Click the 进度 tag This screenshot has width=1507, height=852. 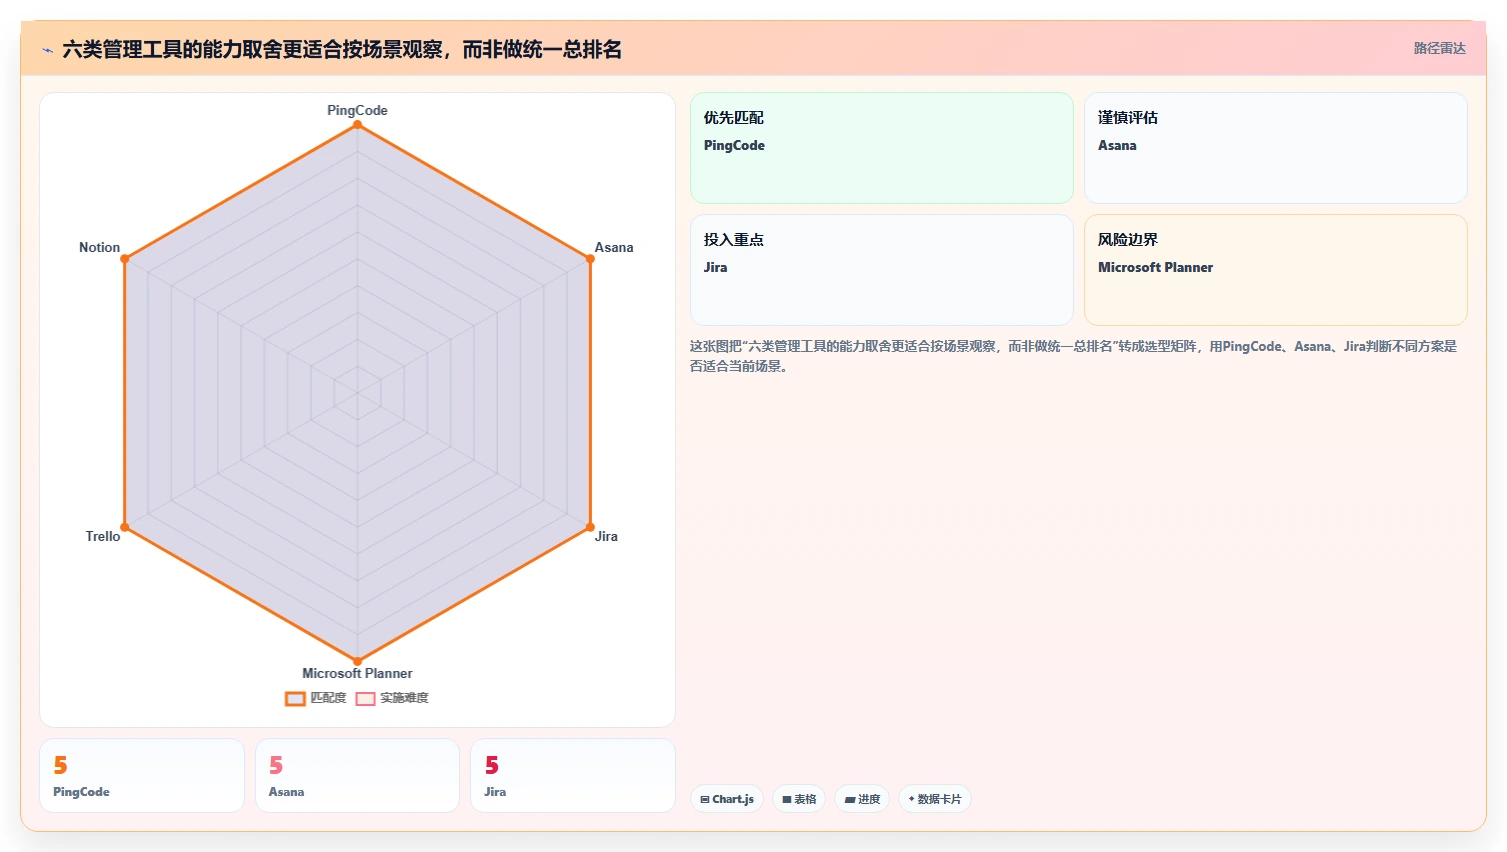(862, 799)
